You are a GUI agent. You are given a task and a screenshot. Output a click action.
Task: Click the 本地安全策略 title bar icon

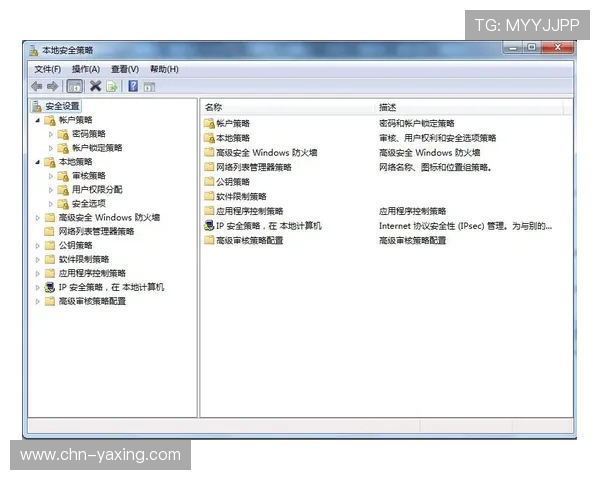34,51
